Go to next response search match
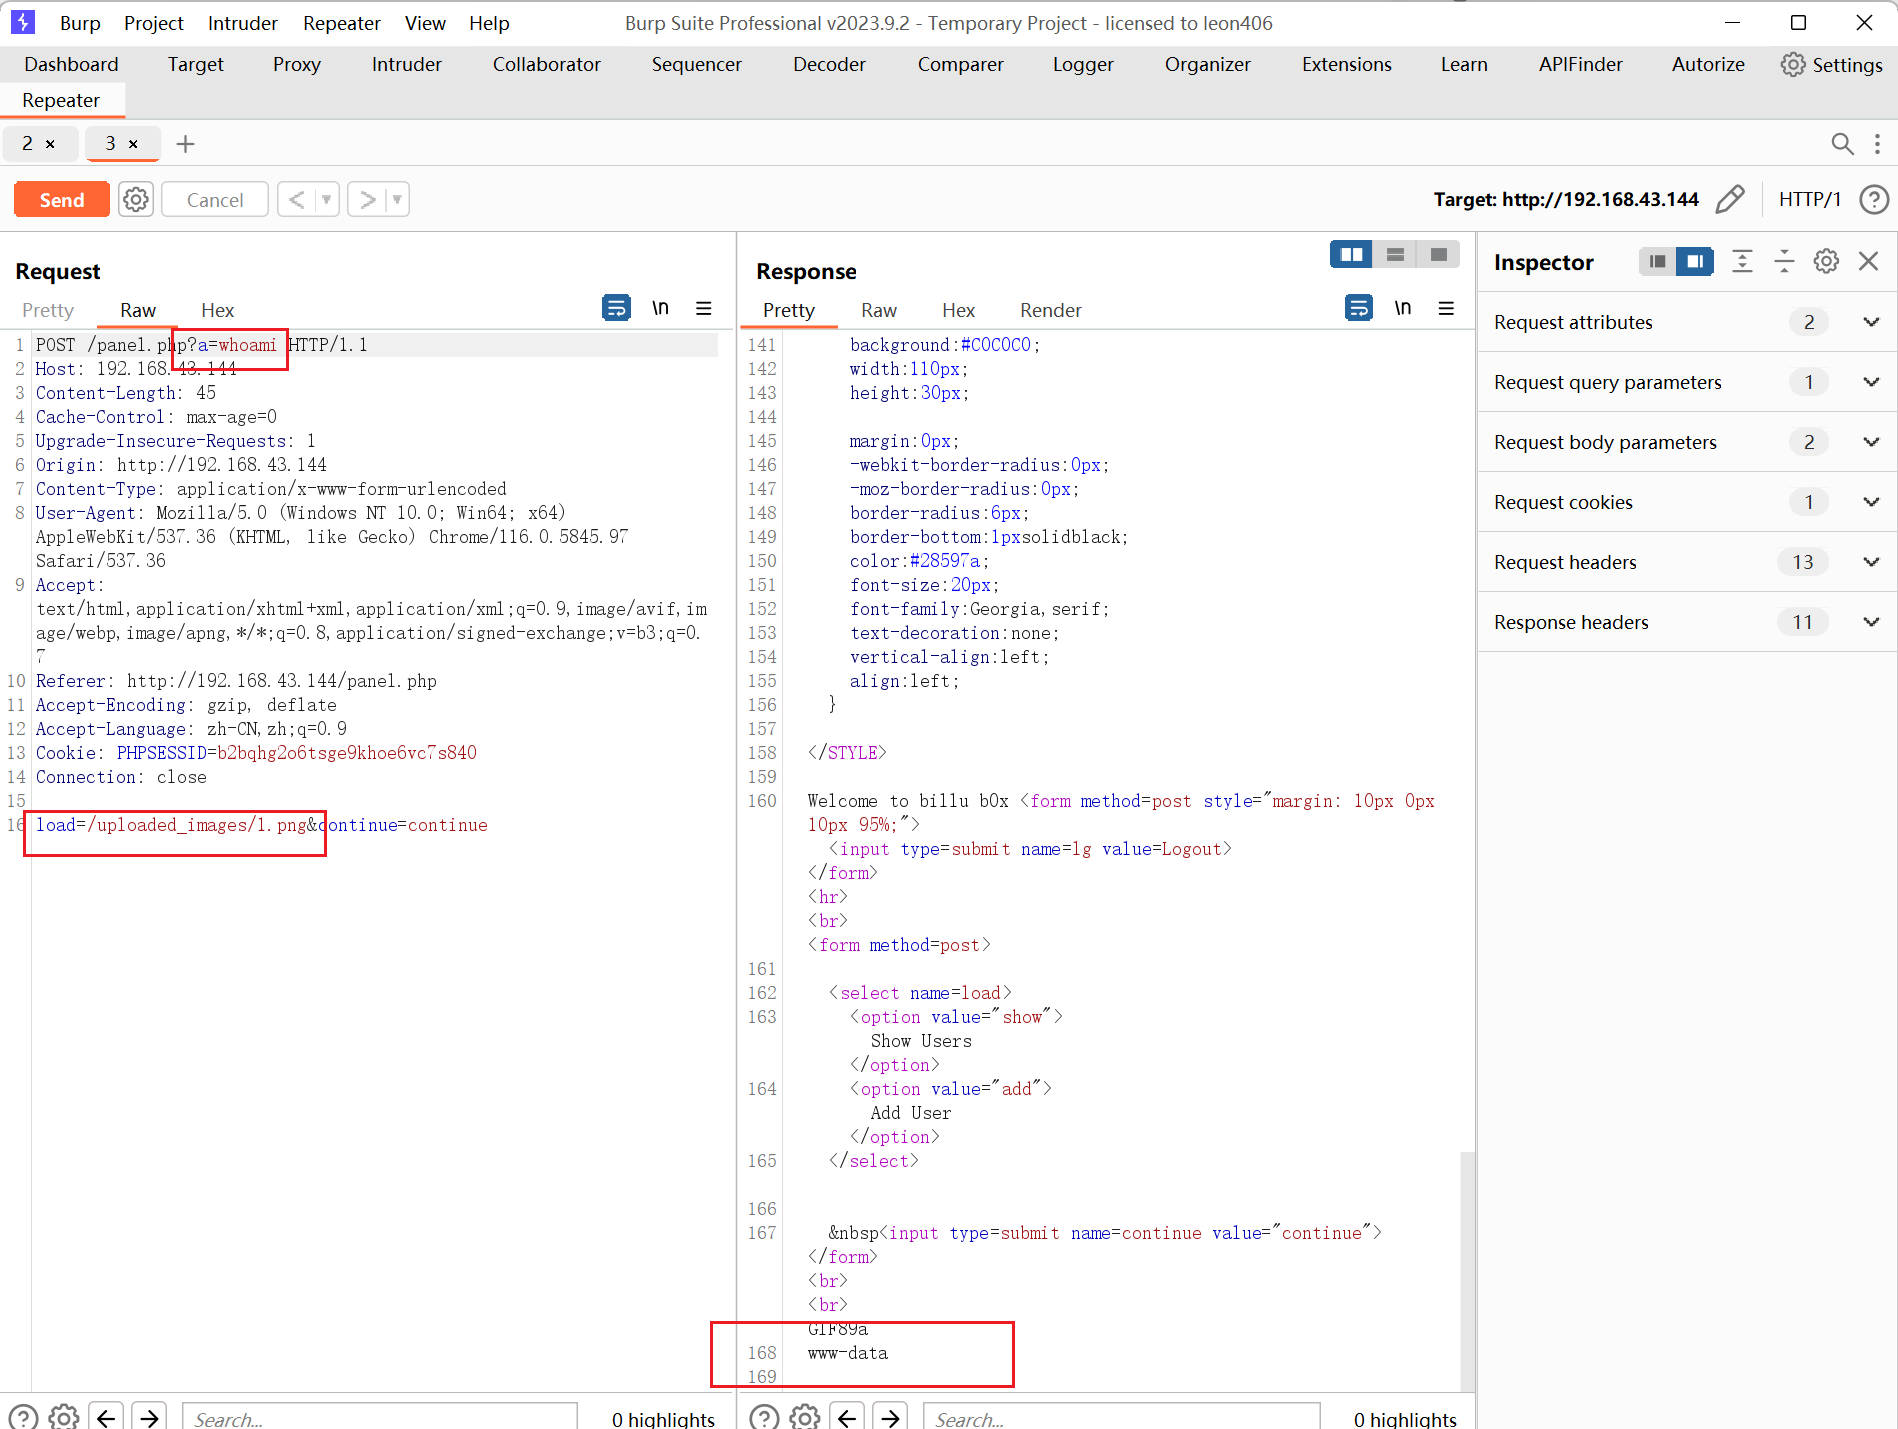 tap(890, 1417)
